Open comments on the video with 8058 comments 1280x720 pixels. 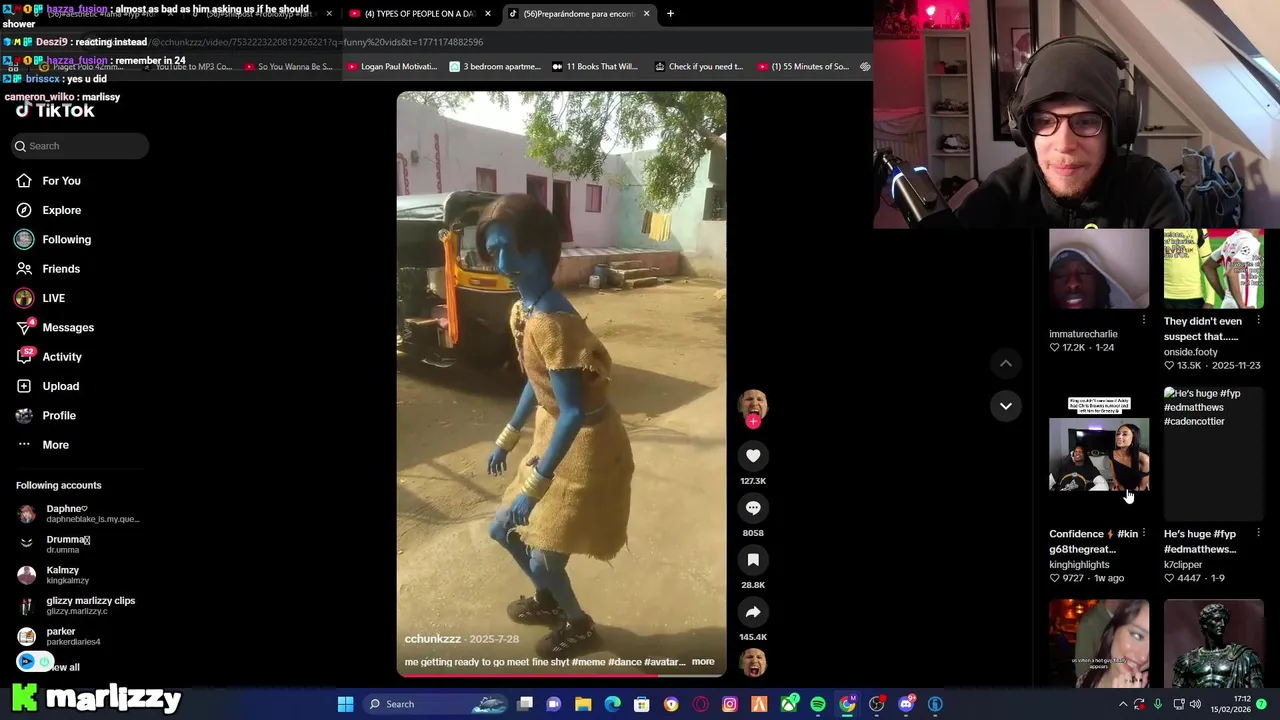[753, 508]
